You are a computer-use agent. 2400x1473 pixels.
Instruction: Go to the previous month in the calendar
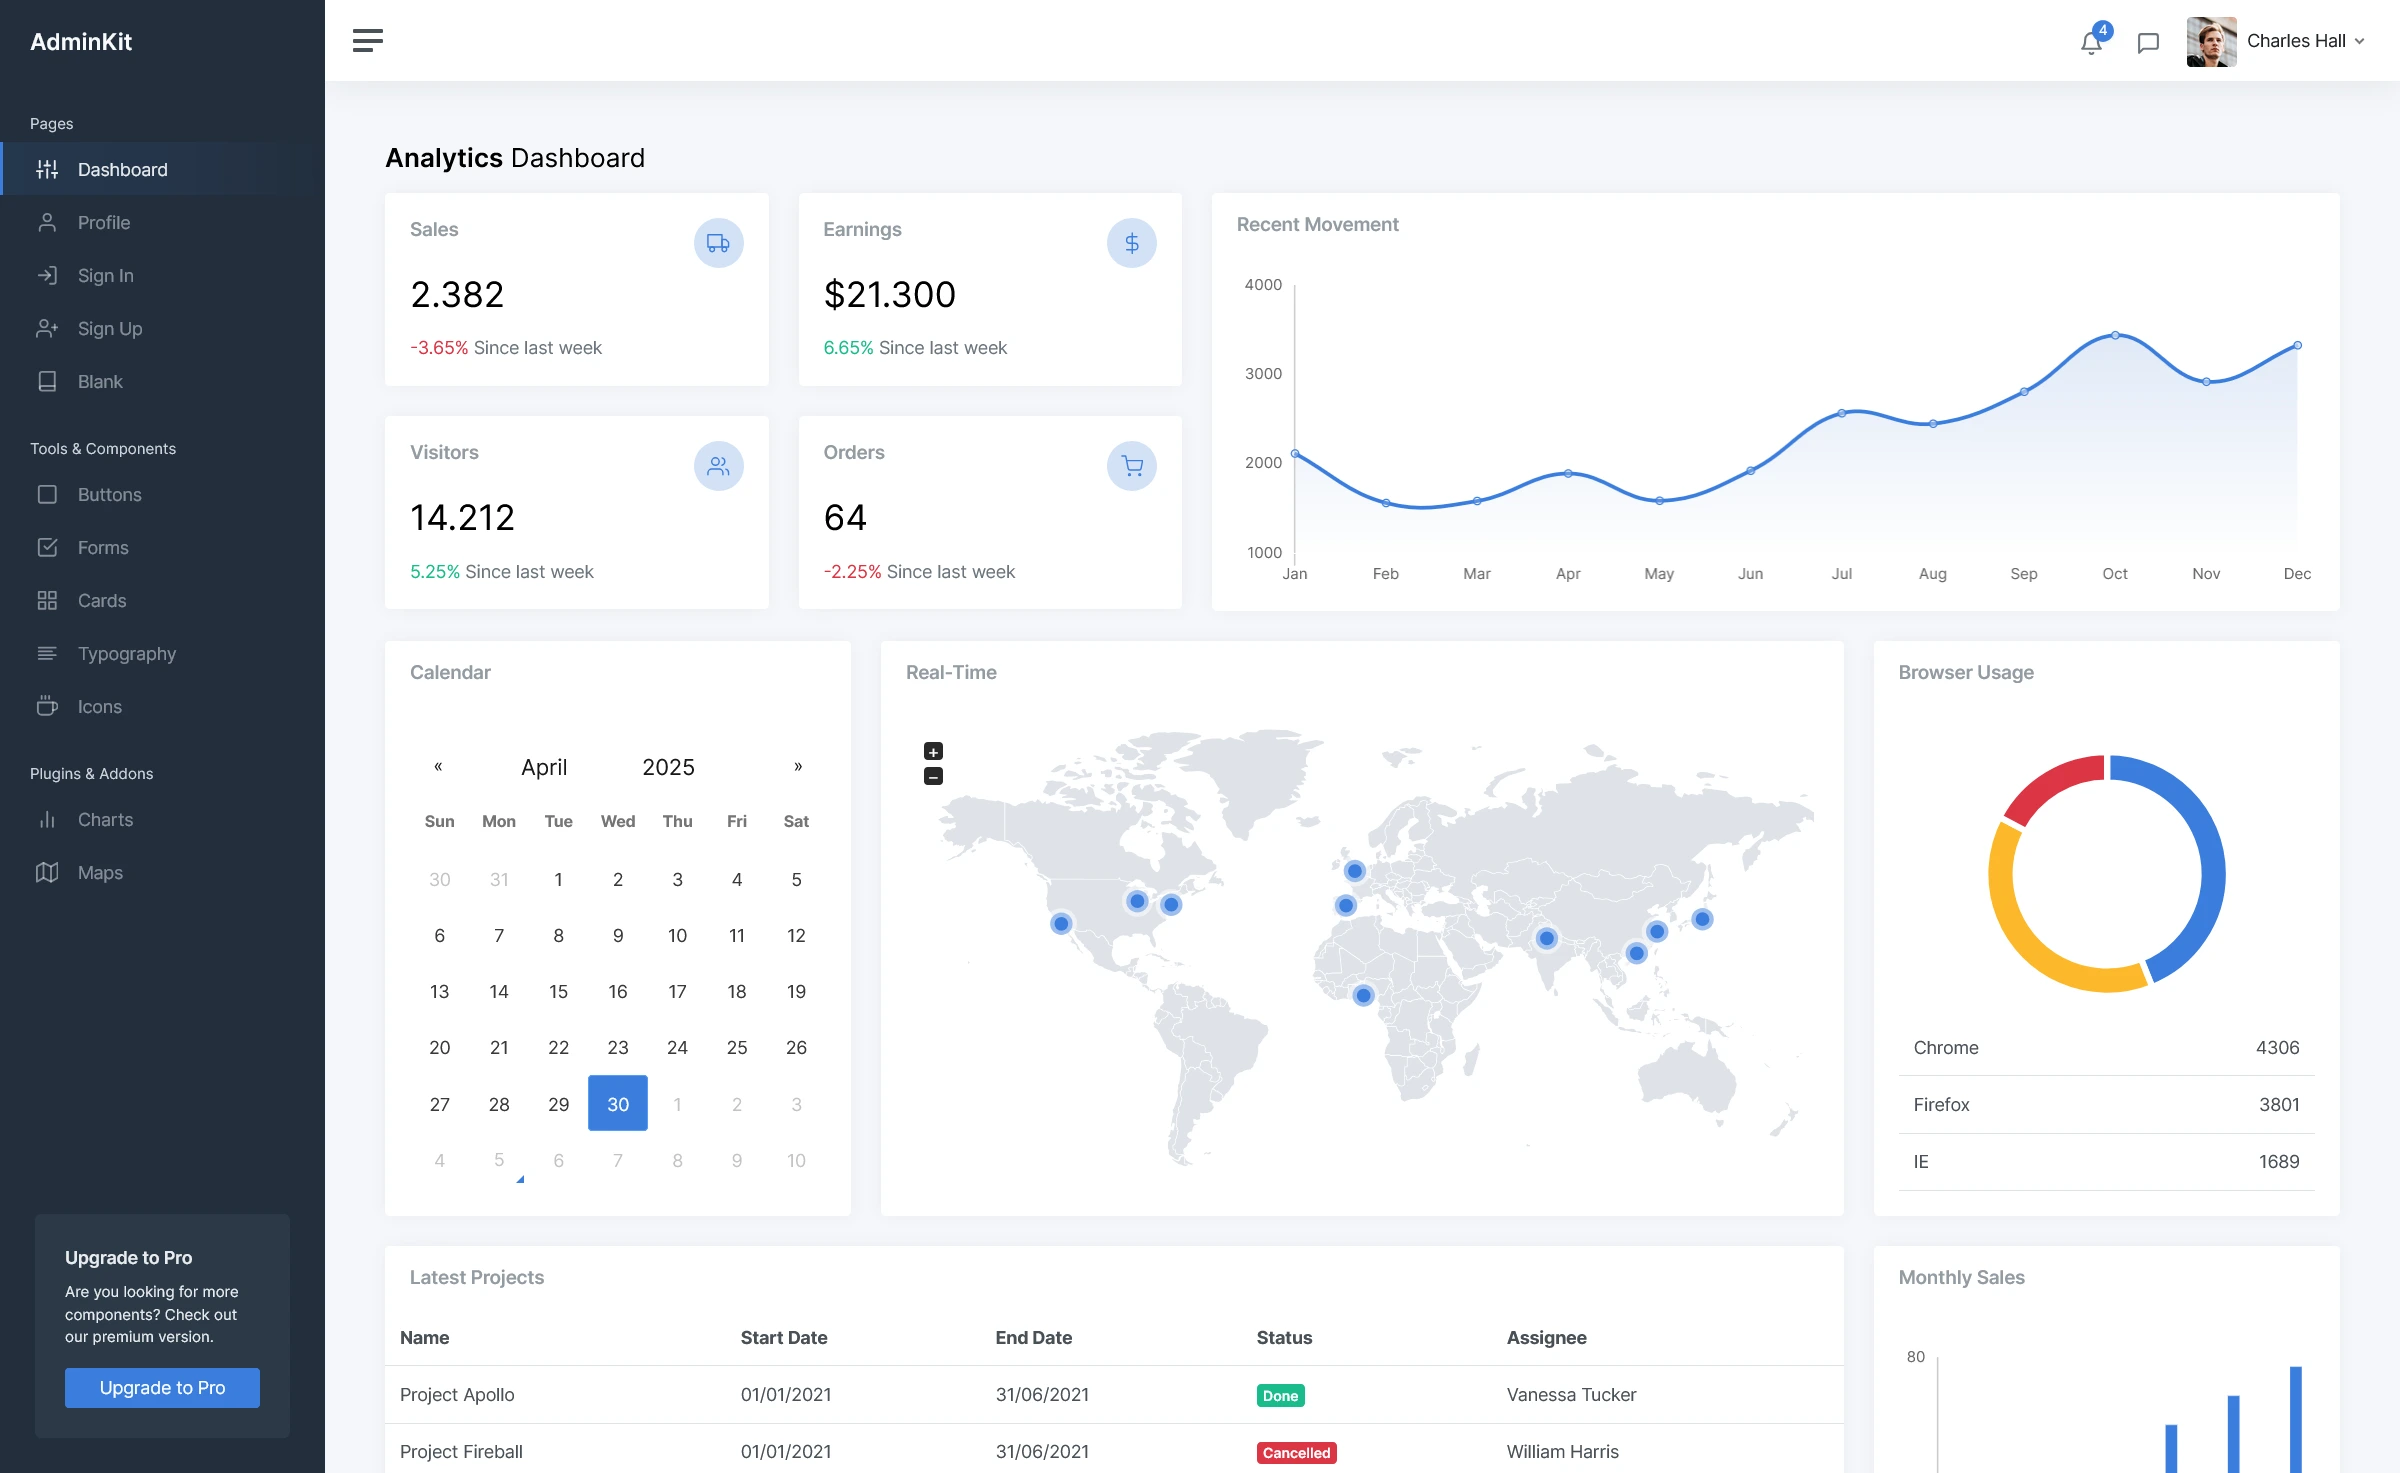point(439,766)
